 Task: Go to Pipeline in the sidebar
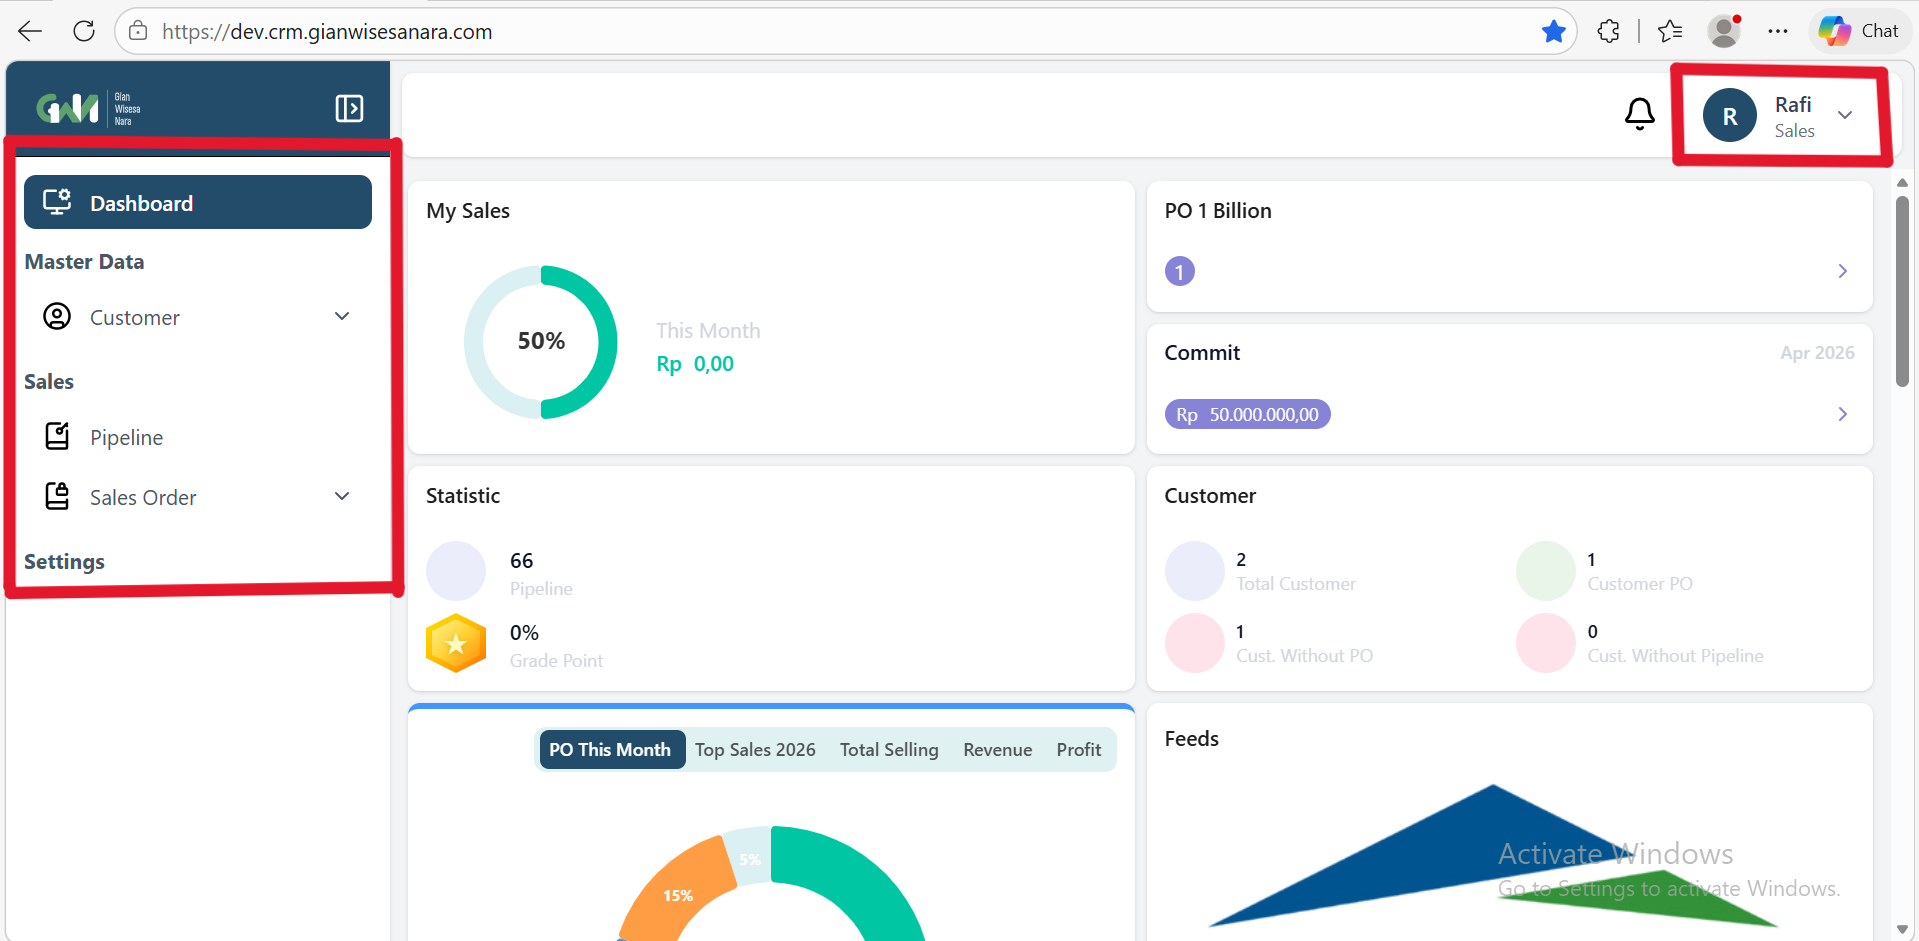(126, 438)
